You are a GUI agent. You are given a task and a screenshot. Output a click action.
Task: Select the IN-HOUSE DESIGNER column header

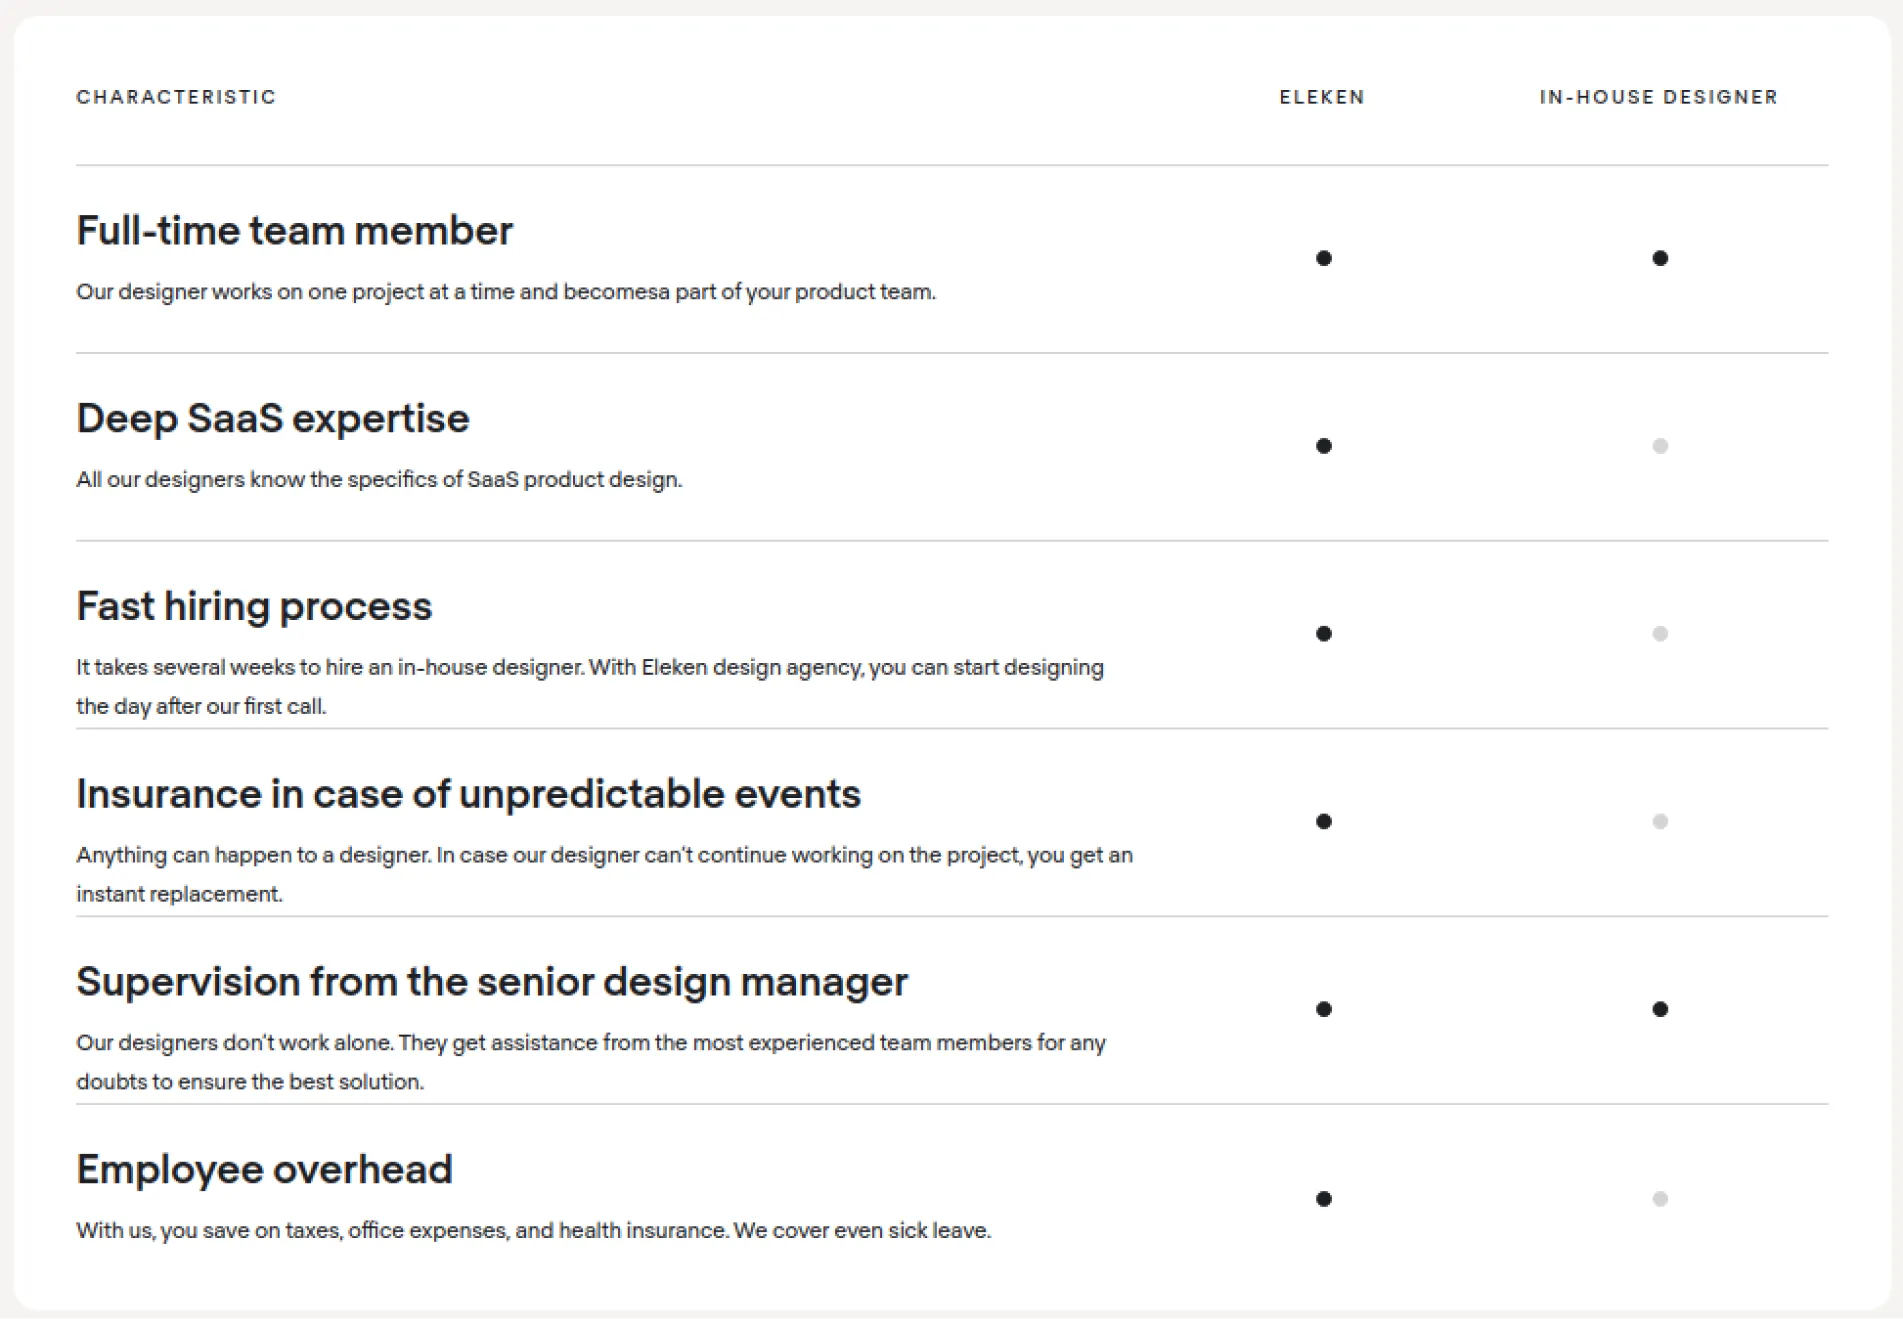(1658, 97)
